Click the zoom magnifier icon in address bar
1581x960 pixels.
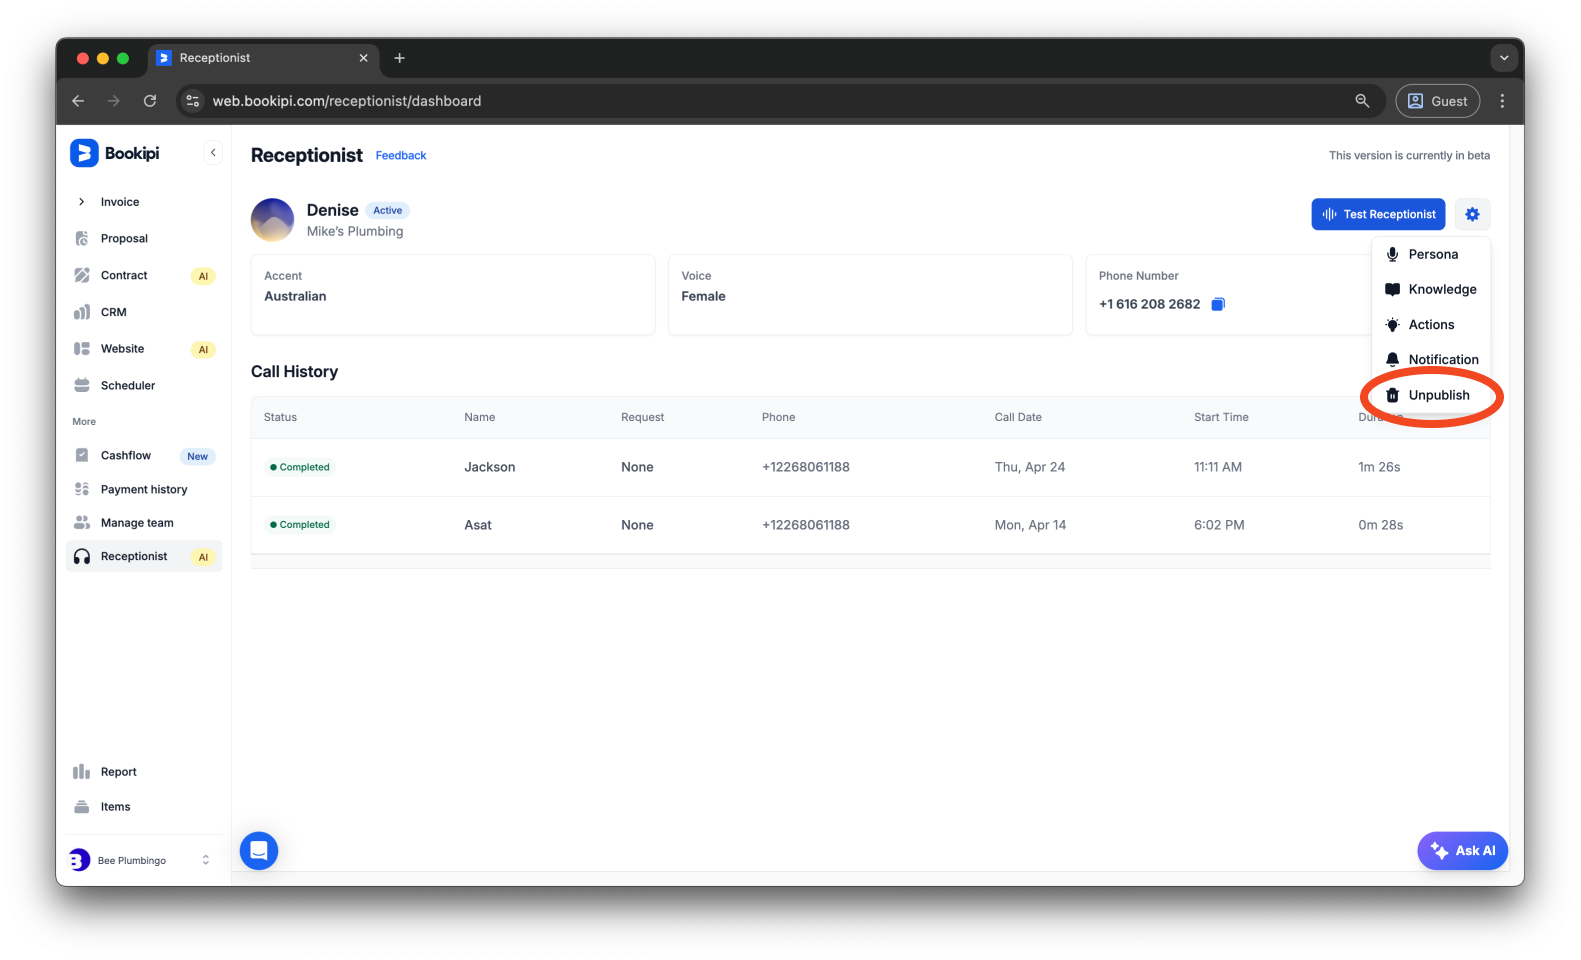(x=1362, y=101)
